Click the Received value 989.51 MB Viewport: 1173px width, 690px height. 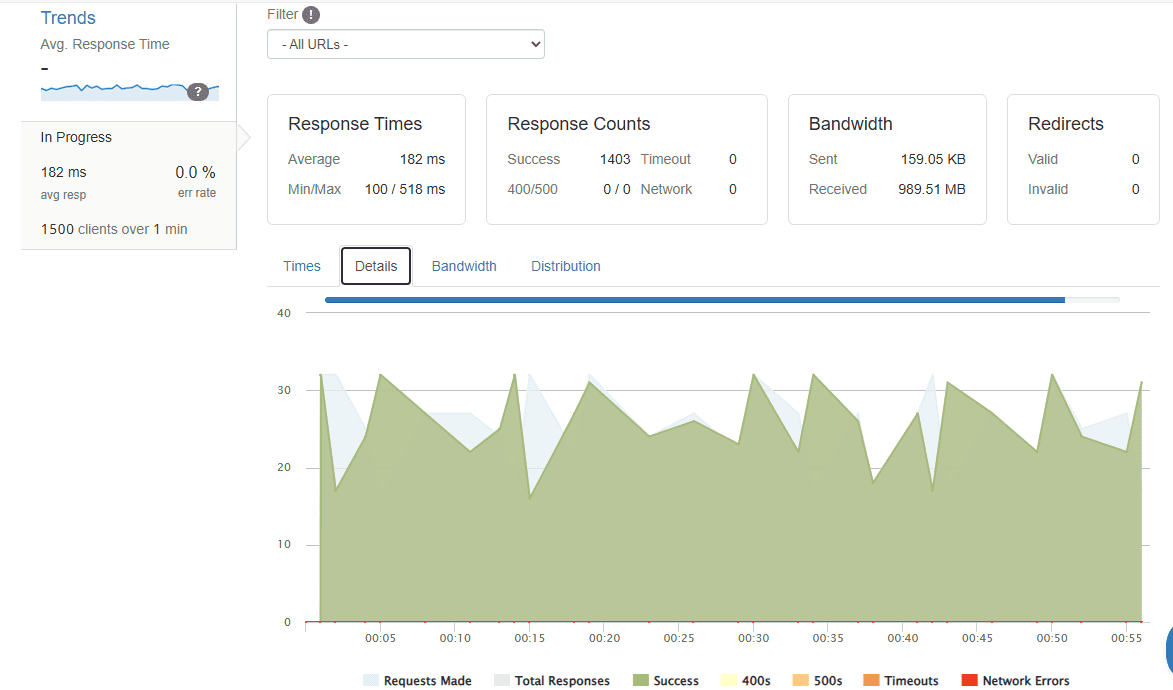coord(931,189)
